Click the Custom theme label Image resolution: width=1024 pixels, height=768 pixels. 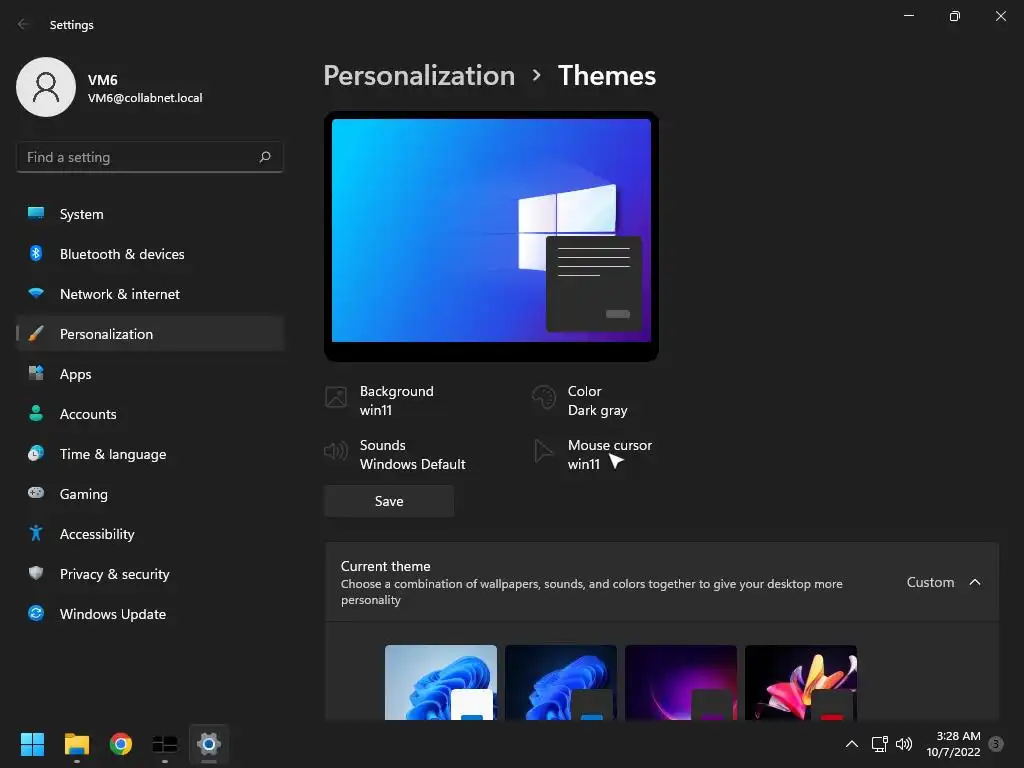click(930, 582)
